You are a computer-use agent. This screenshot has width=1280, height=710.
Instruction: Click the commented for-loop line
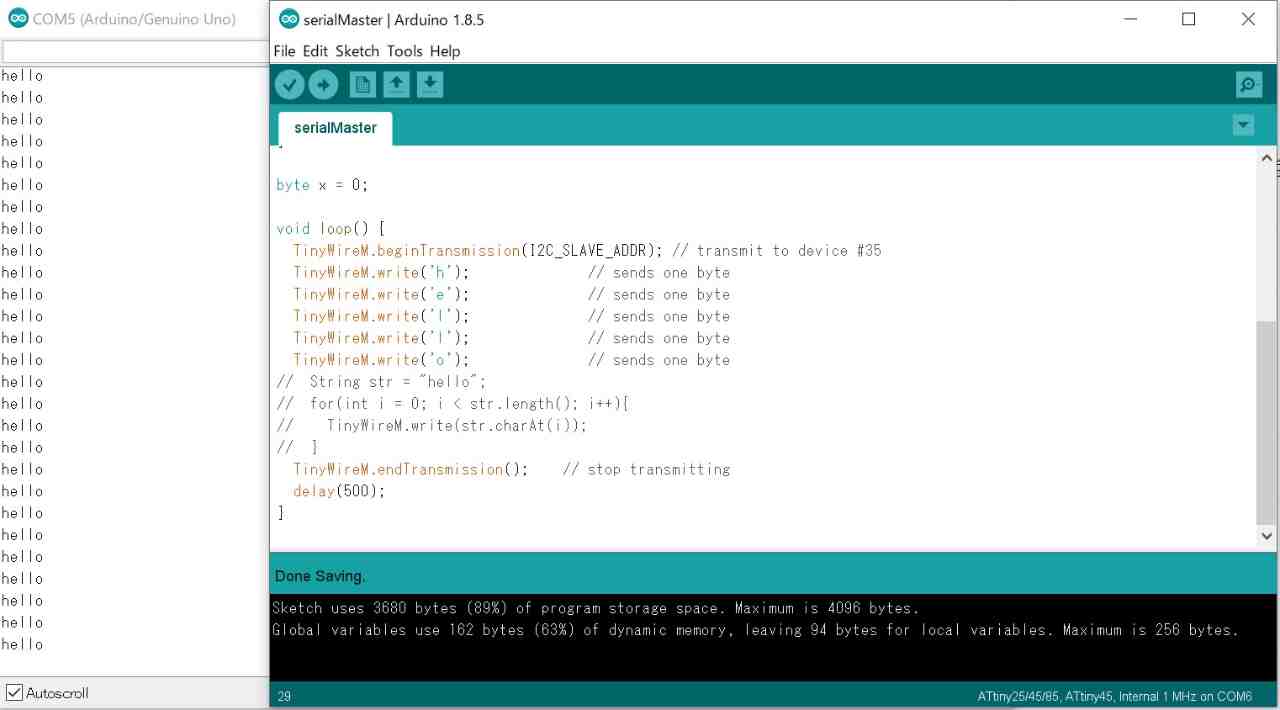[452, 404]
